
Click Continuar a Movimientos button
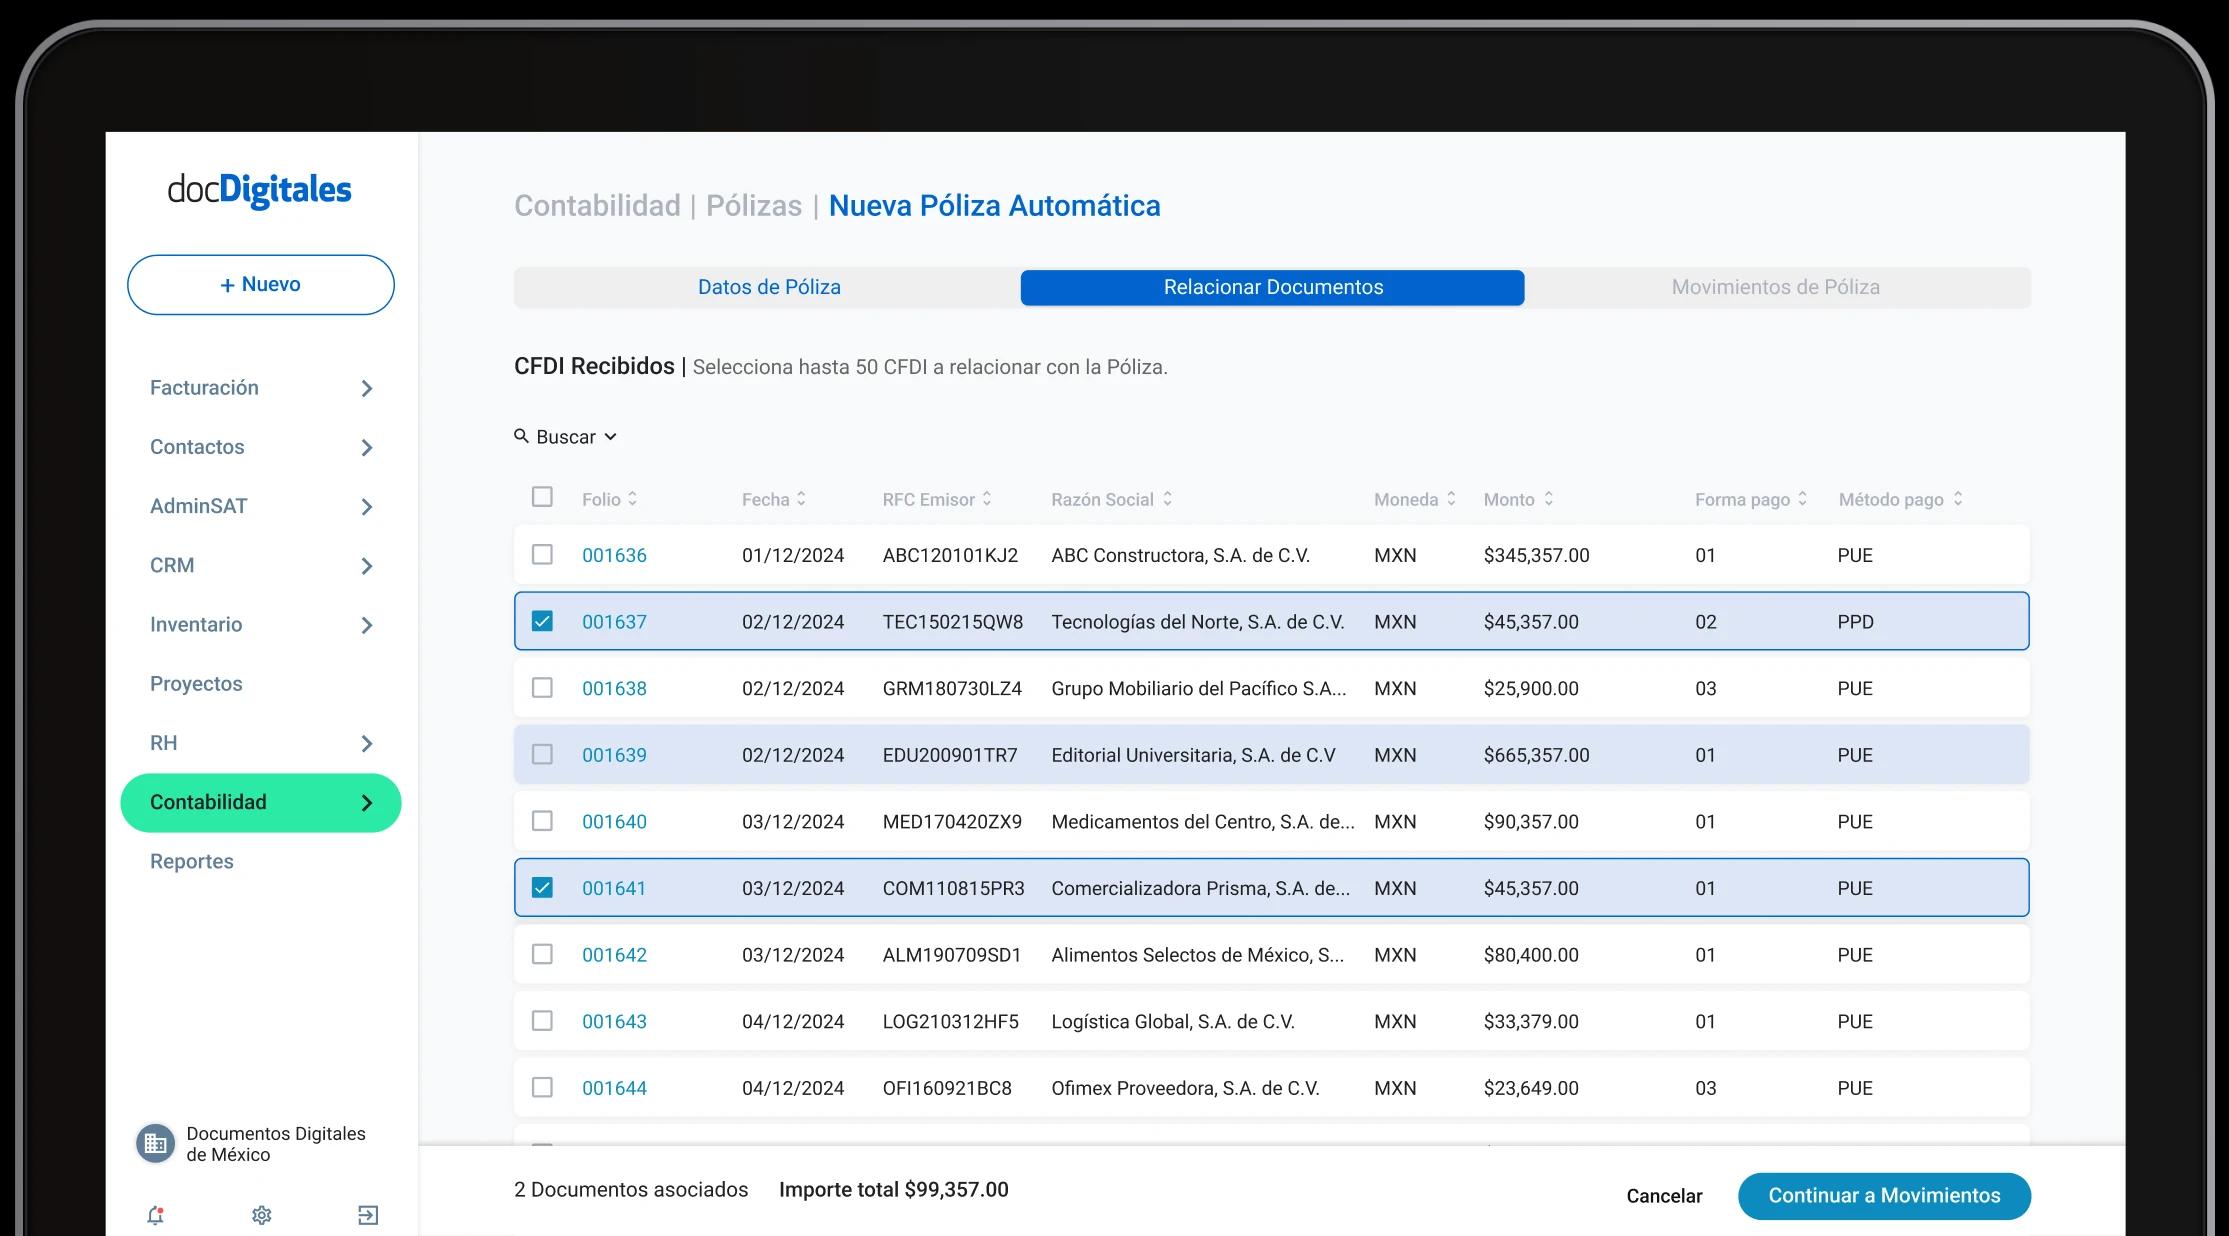1883,1196
